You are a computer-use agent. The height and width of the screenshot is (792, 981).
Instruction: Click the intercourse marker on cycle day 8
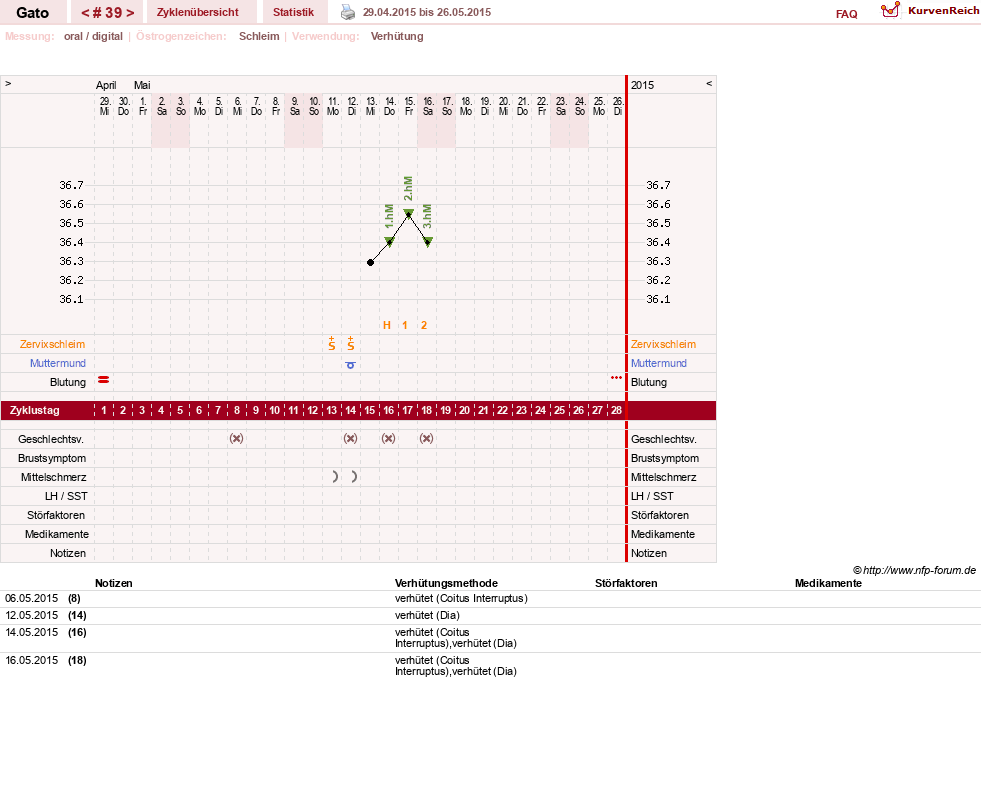click(x=236, y=439)
